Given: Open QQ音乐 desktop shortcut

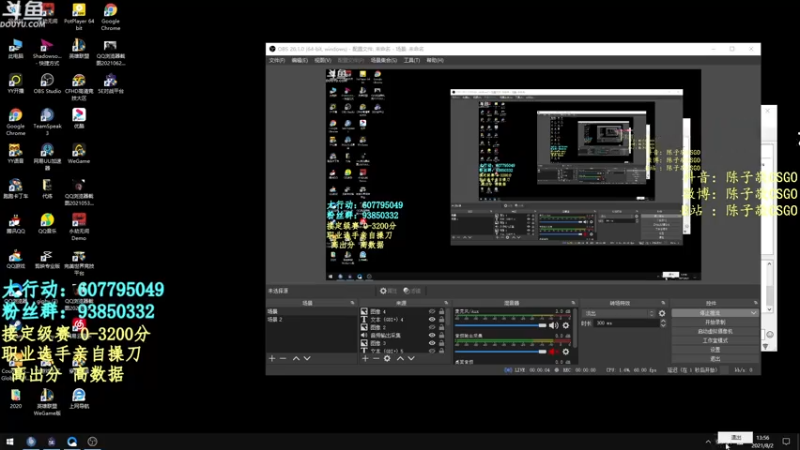Looking at the screenshot, I should tap(47, 223).
